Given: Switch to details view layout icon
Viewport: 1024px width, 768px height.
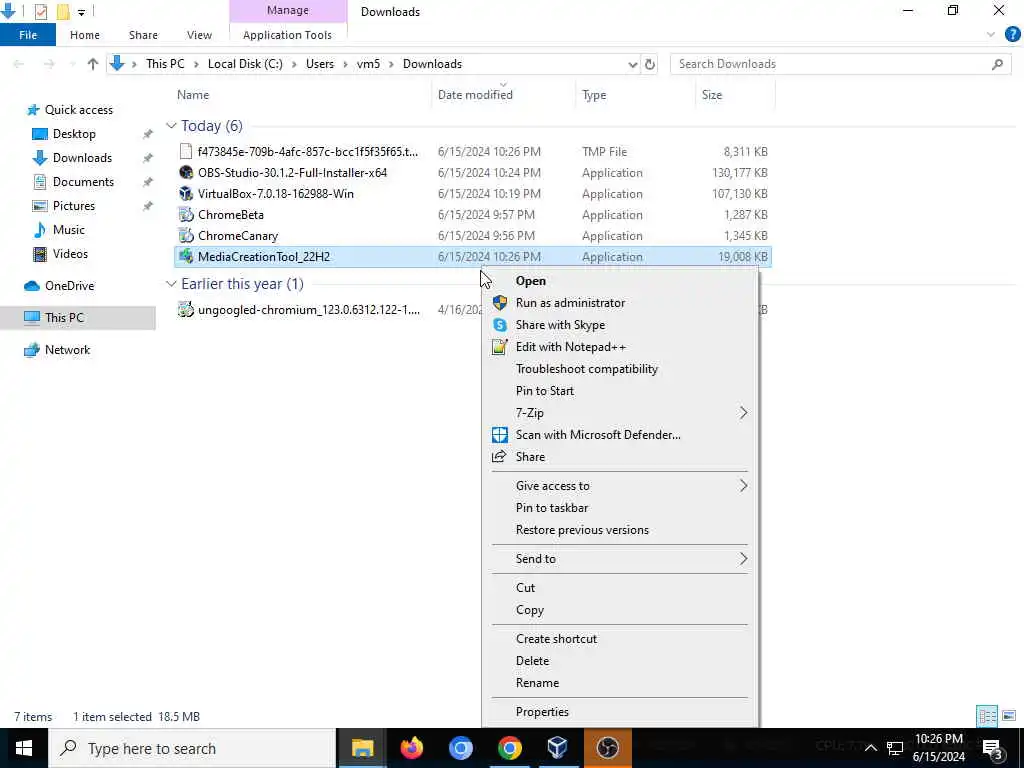Looking at the screenshot, I should point(987,716).
